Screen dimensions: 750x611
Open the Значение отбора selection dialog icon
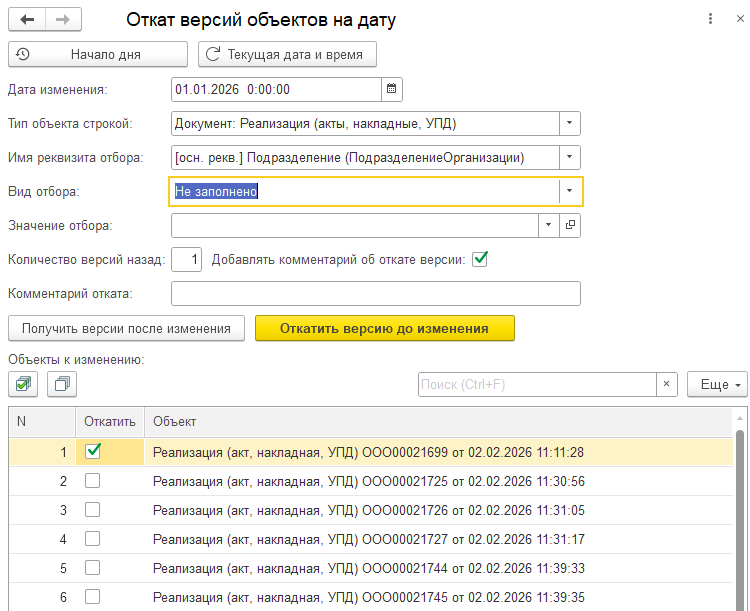[570, 226]
